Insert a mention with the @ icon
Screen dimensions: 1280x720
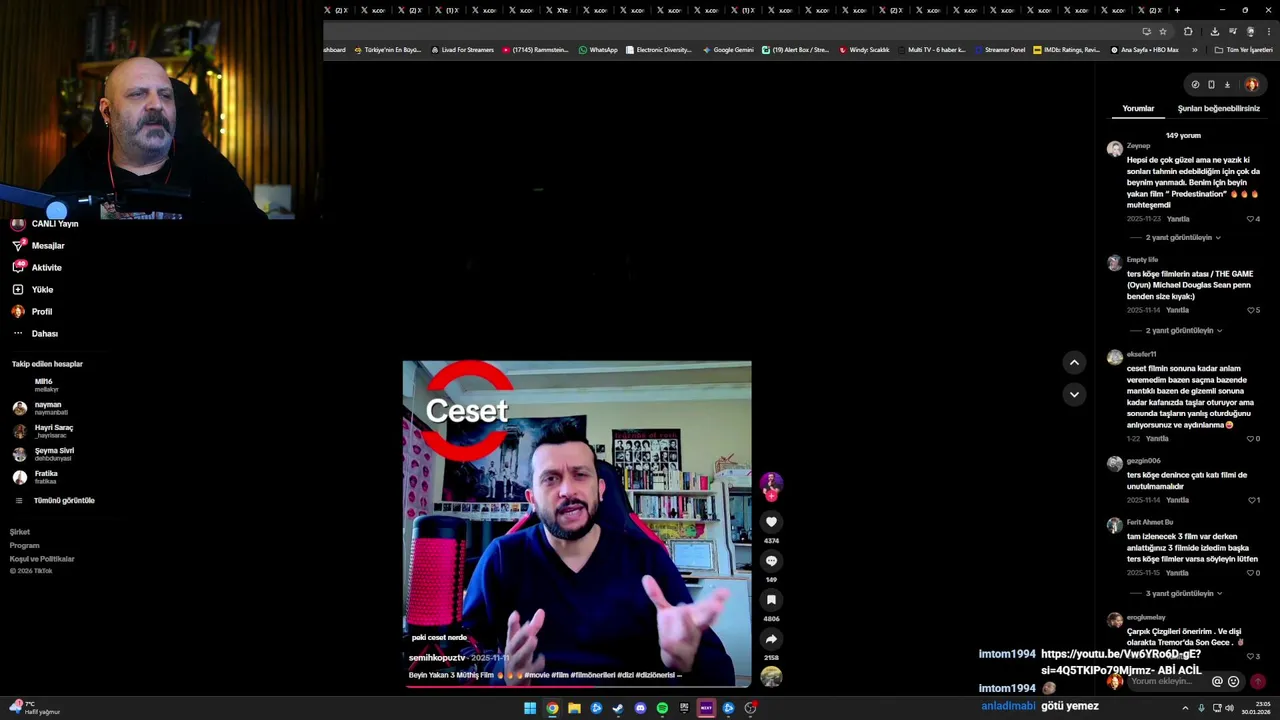(1217, 682)
